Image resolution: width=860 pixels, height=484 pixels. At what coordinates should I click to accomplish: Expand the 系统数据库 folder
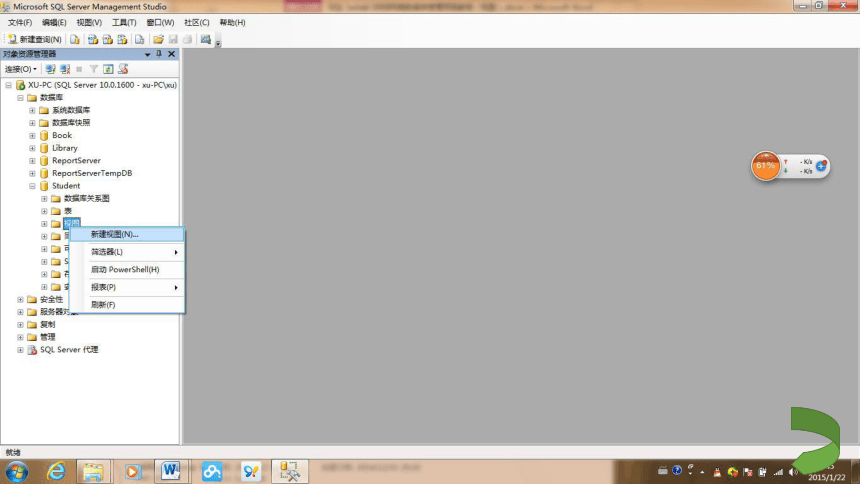(32, 110)
